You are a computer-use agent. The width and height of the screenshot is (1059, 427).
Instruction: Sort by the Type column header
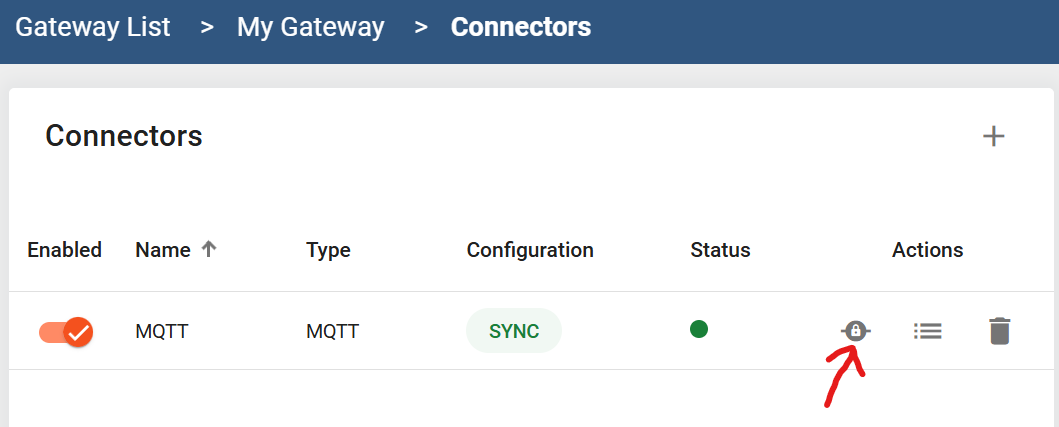coord(328,251)
